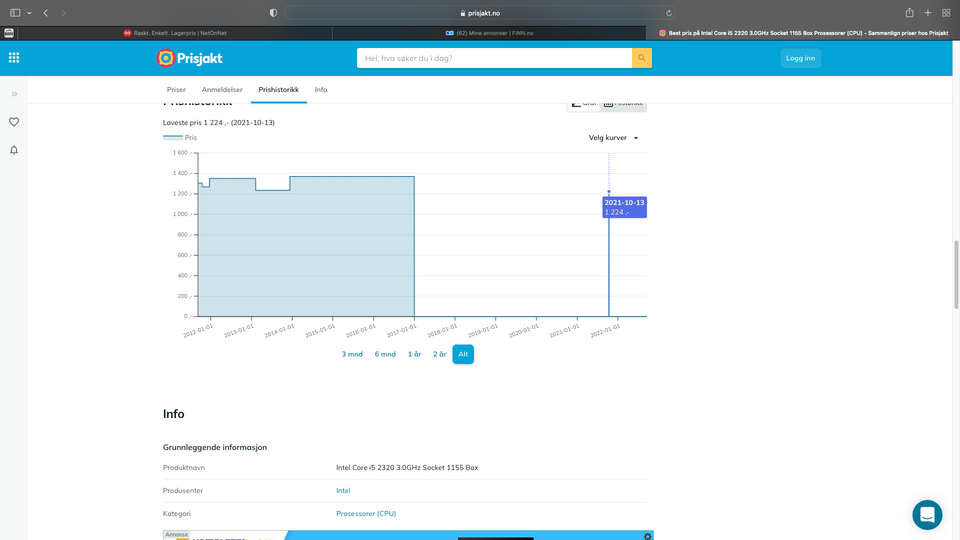The width and height of the screenshot is (960, 540).
Task: Open the Prosessorer (CPU) category link
Action: [366, 513]
